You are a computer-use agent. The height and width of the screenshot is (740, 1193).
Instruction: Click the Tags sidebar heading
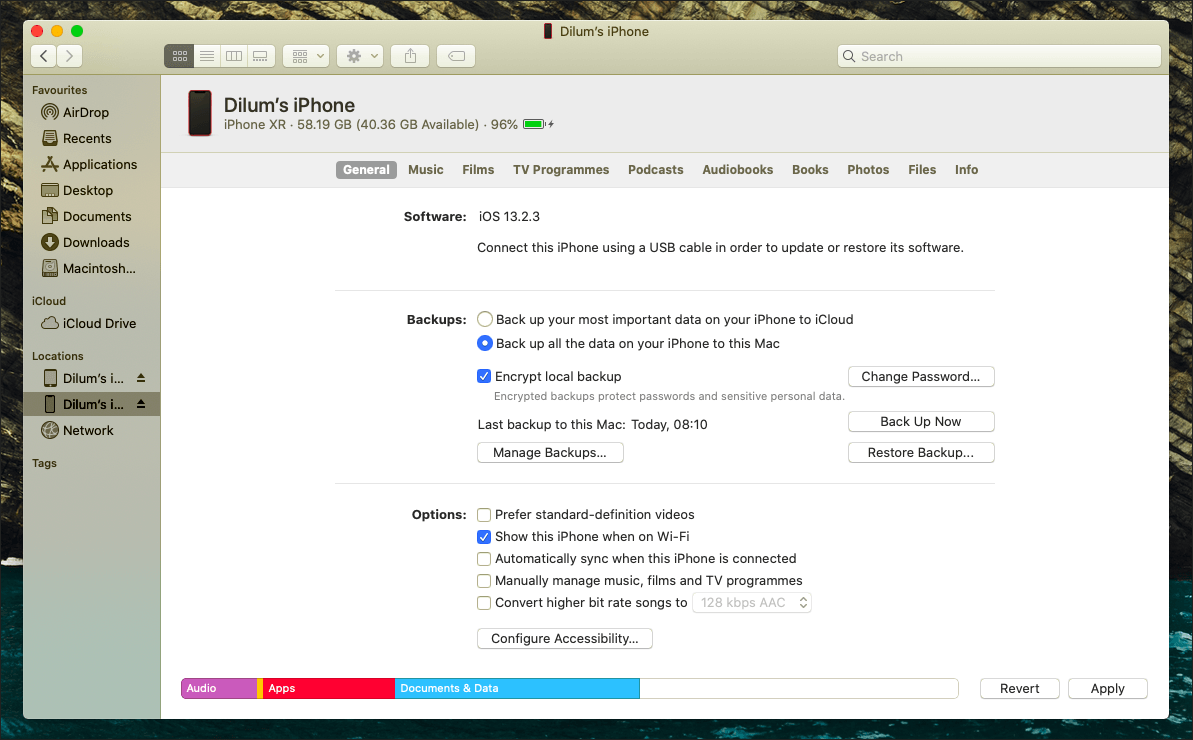pos(44,463)
